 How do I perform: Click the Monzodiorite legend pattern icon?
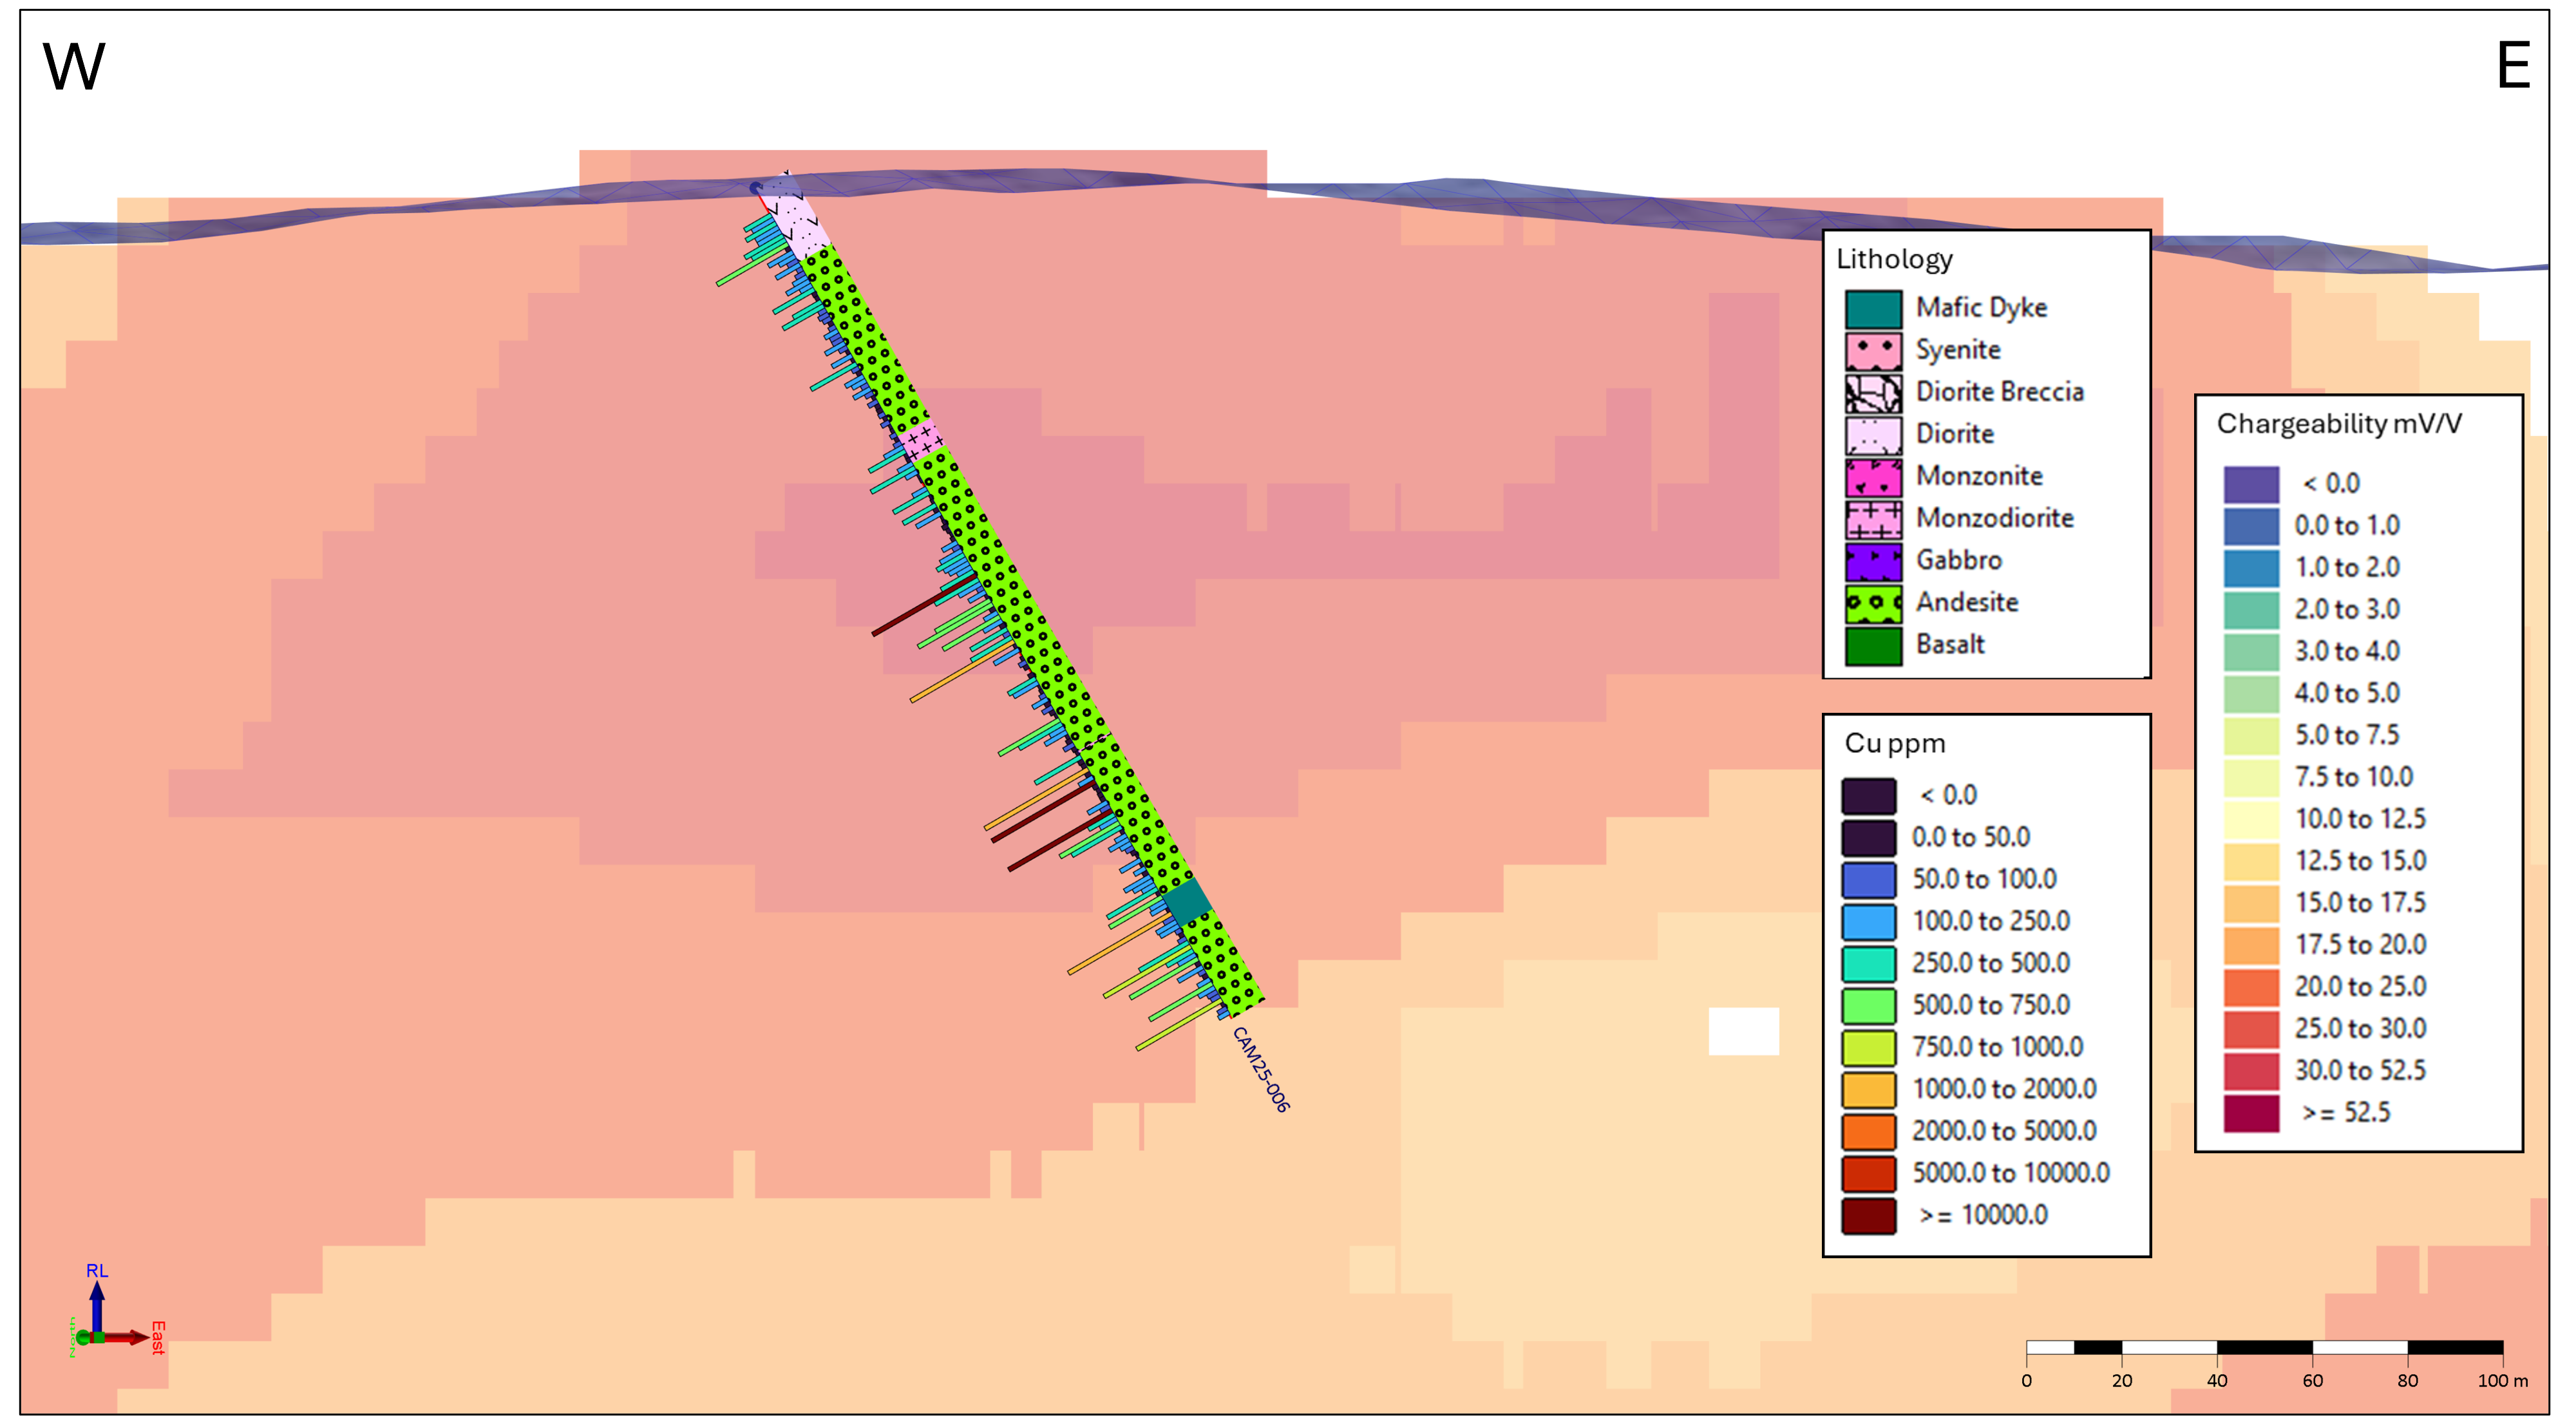pos(1873,519)
